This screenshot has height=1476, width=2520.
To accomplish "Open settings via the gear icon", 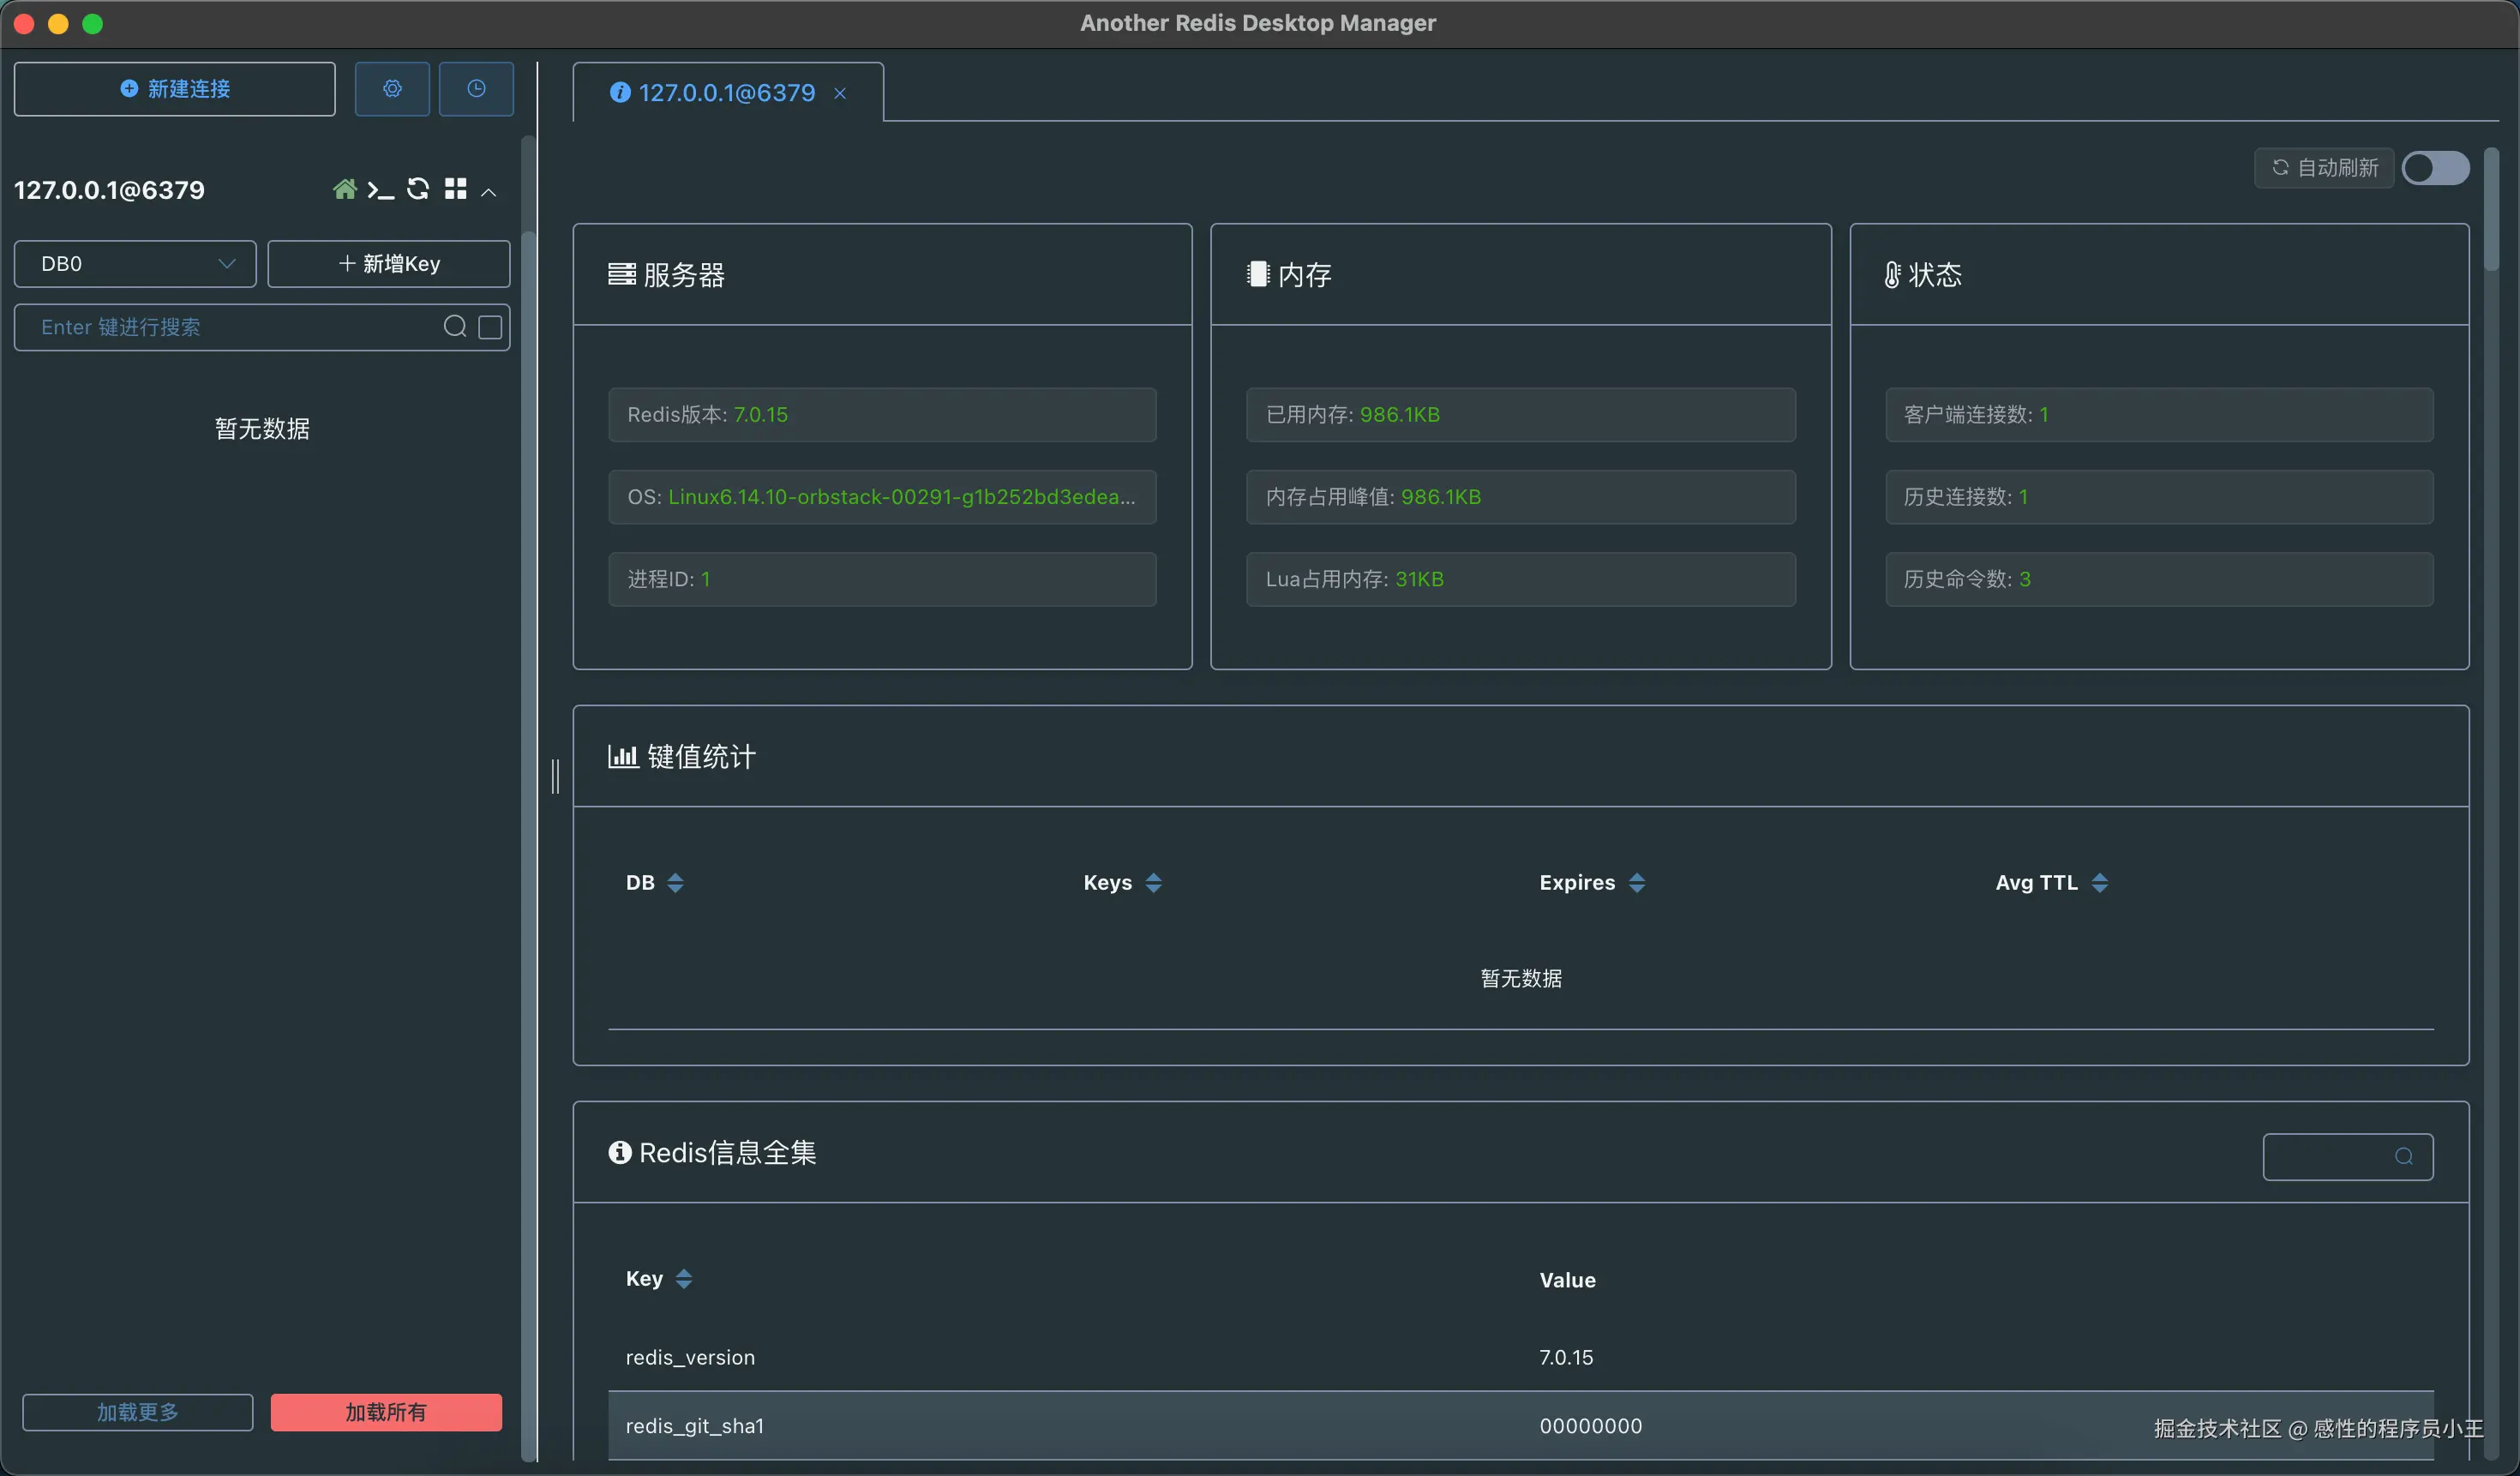I will pos(392,89).
